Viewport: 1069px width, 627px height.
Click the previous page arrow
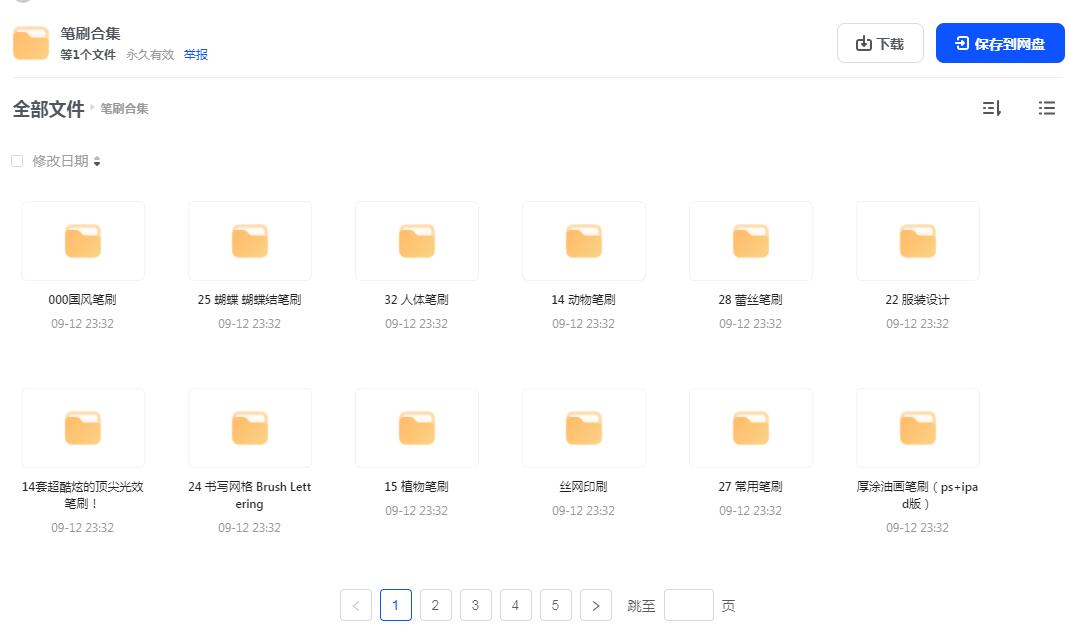pos(356,605)
